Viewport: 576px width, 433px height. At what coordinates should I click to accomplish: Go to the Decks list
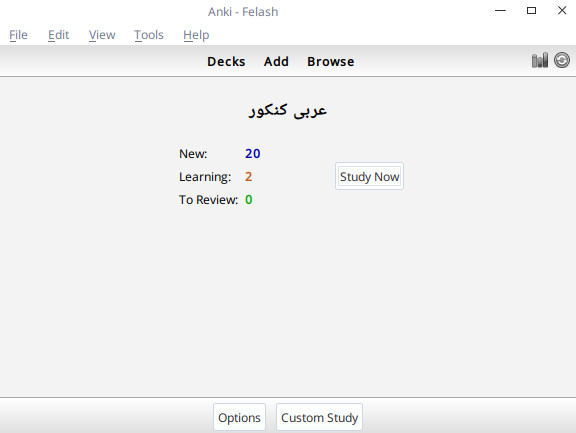pyautogui.click(x=226, y=61)
